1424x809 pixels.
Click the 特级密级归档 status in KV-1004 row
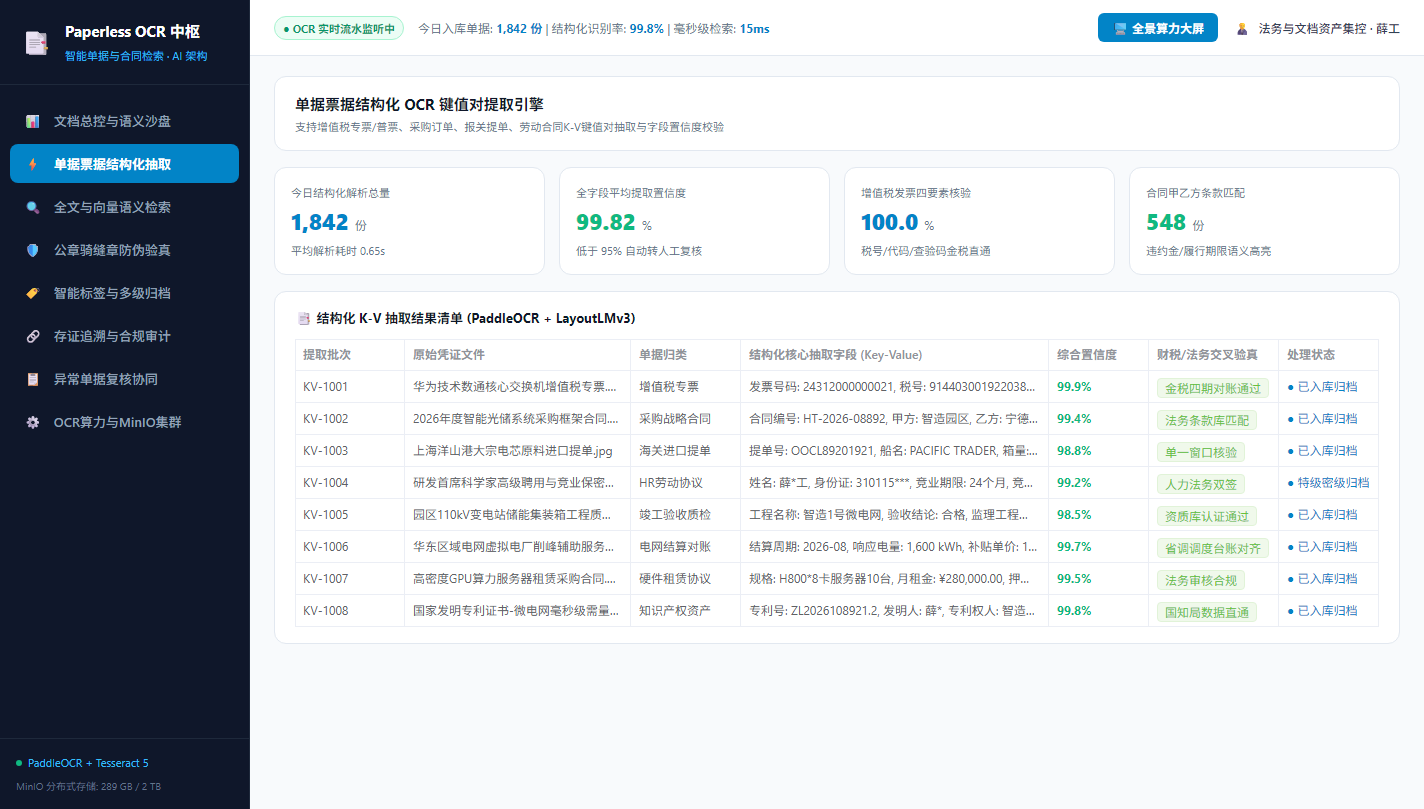click(1328, 483)
